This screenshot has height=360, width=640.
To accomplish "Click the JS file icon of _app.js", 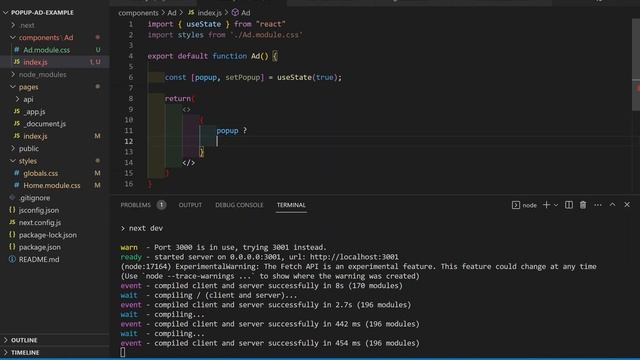I will point(16,111).
